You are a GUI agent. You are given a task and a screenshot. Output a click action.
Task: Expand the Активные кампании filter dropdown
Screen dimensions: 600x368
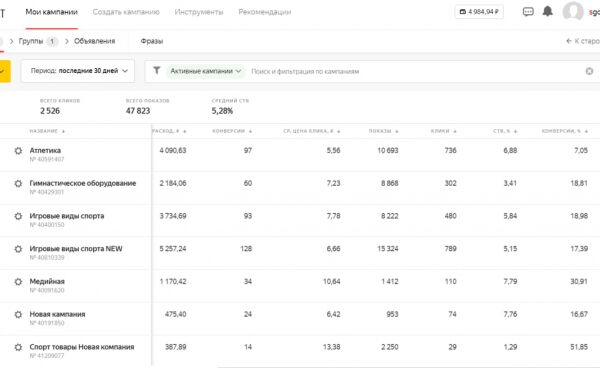point(205,71)
